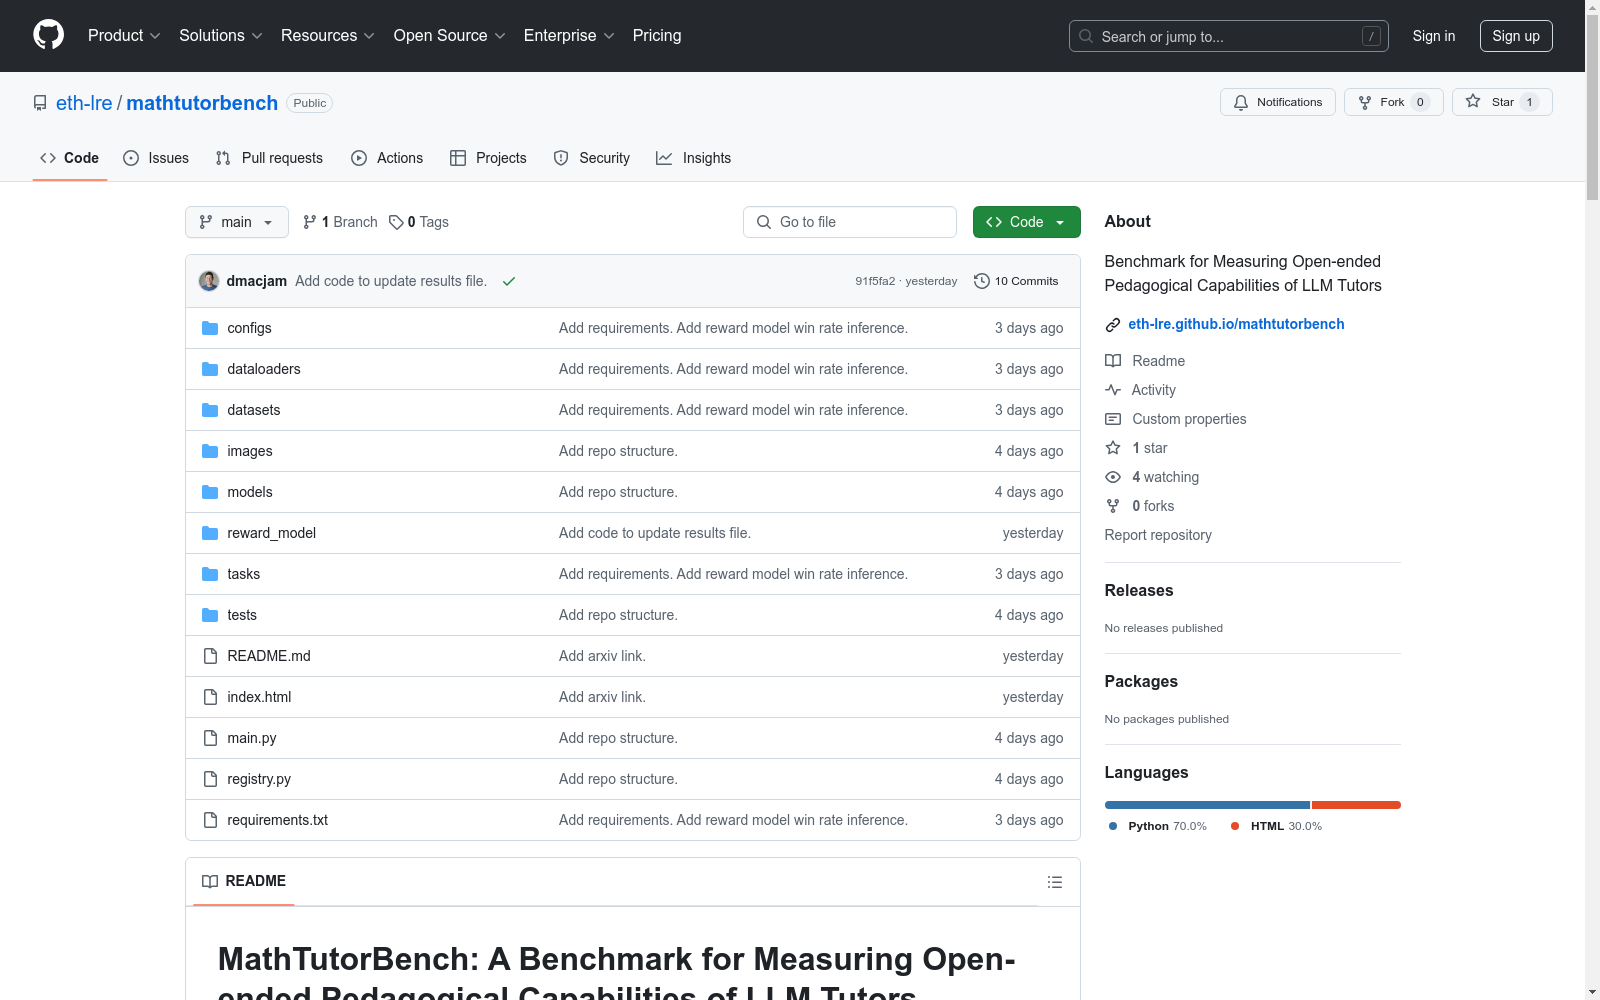The width and height of the screenshot is (1600, 1000).
Task: Click the configs folder icon
Action: [210, 328]
